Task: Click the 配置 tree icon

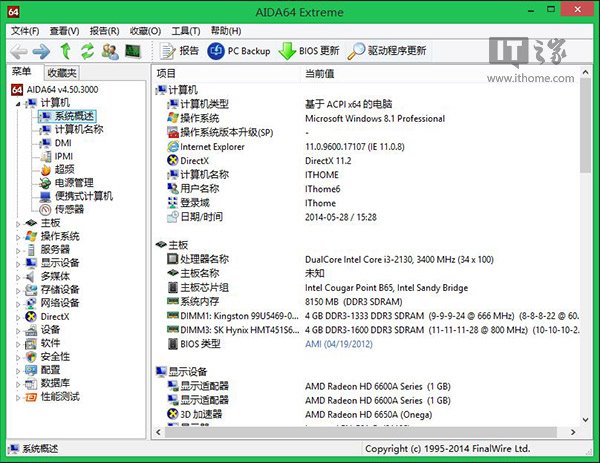Action: pyautogui.click(x=31, y=370)
